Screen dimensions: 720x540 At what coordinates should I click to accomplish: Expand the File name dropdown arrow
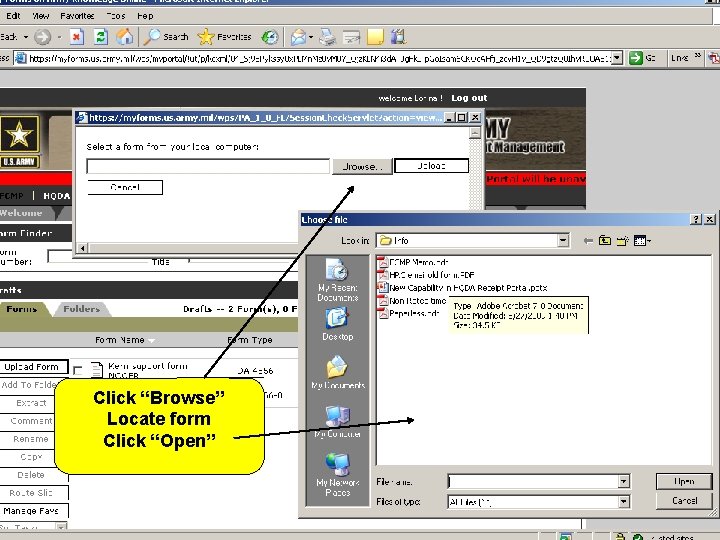click(x=623, y=481)
